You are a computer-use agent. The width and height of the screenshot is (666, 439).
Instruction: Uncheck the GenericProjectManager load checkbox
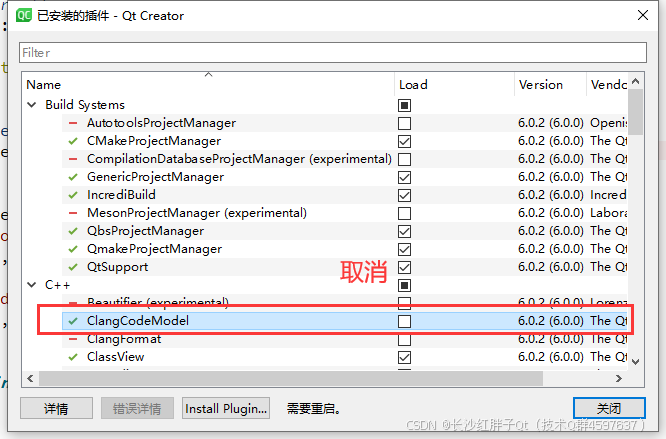coord(404,177)
